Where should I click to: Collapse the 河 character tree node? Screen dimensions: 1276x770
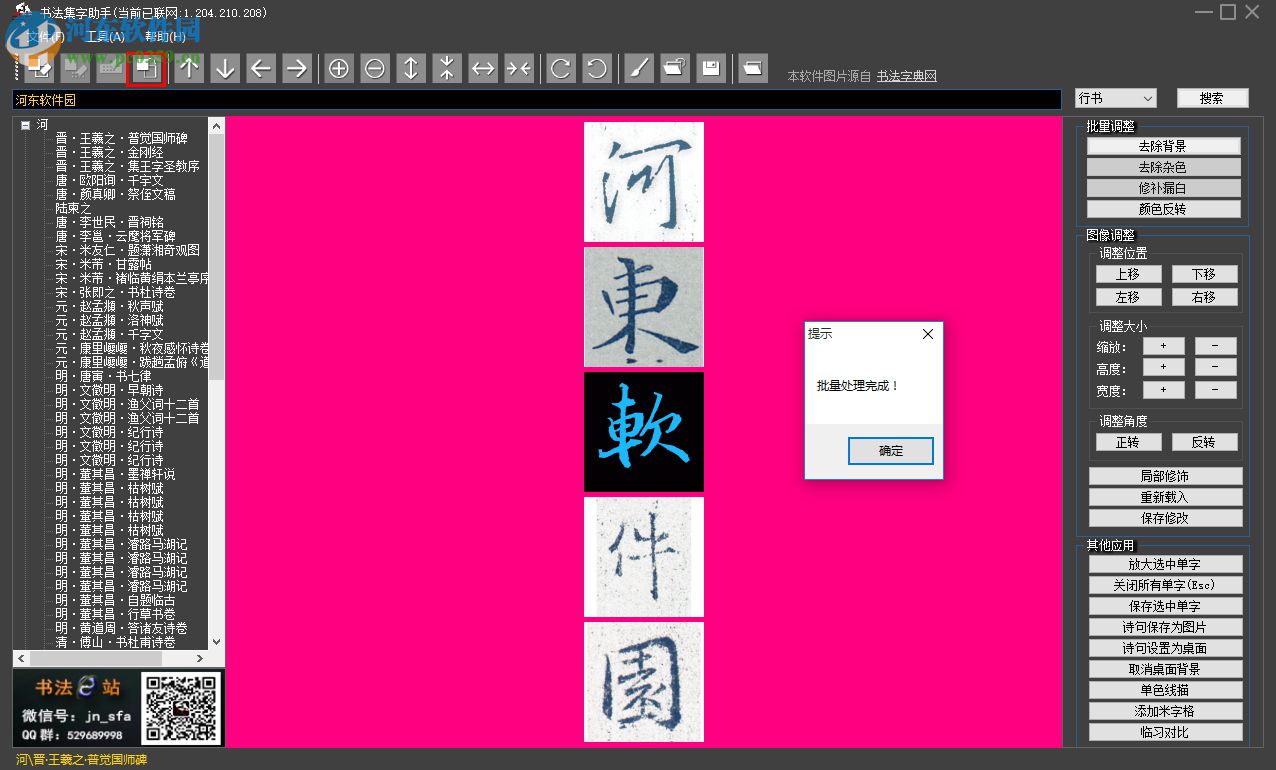click(x=24, y=123)
